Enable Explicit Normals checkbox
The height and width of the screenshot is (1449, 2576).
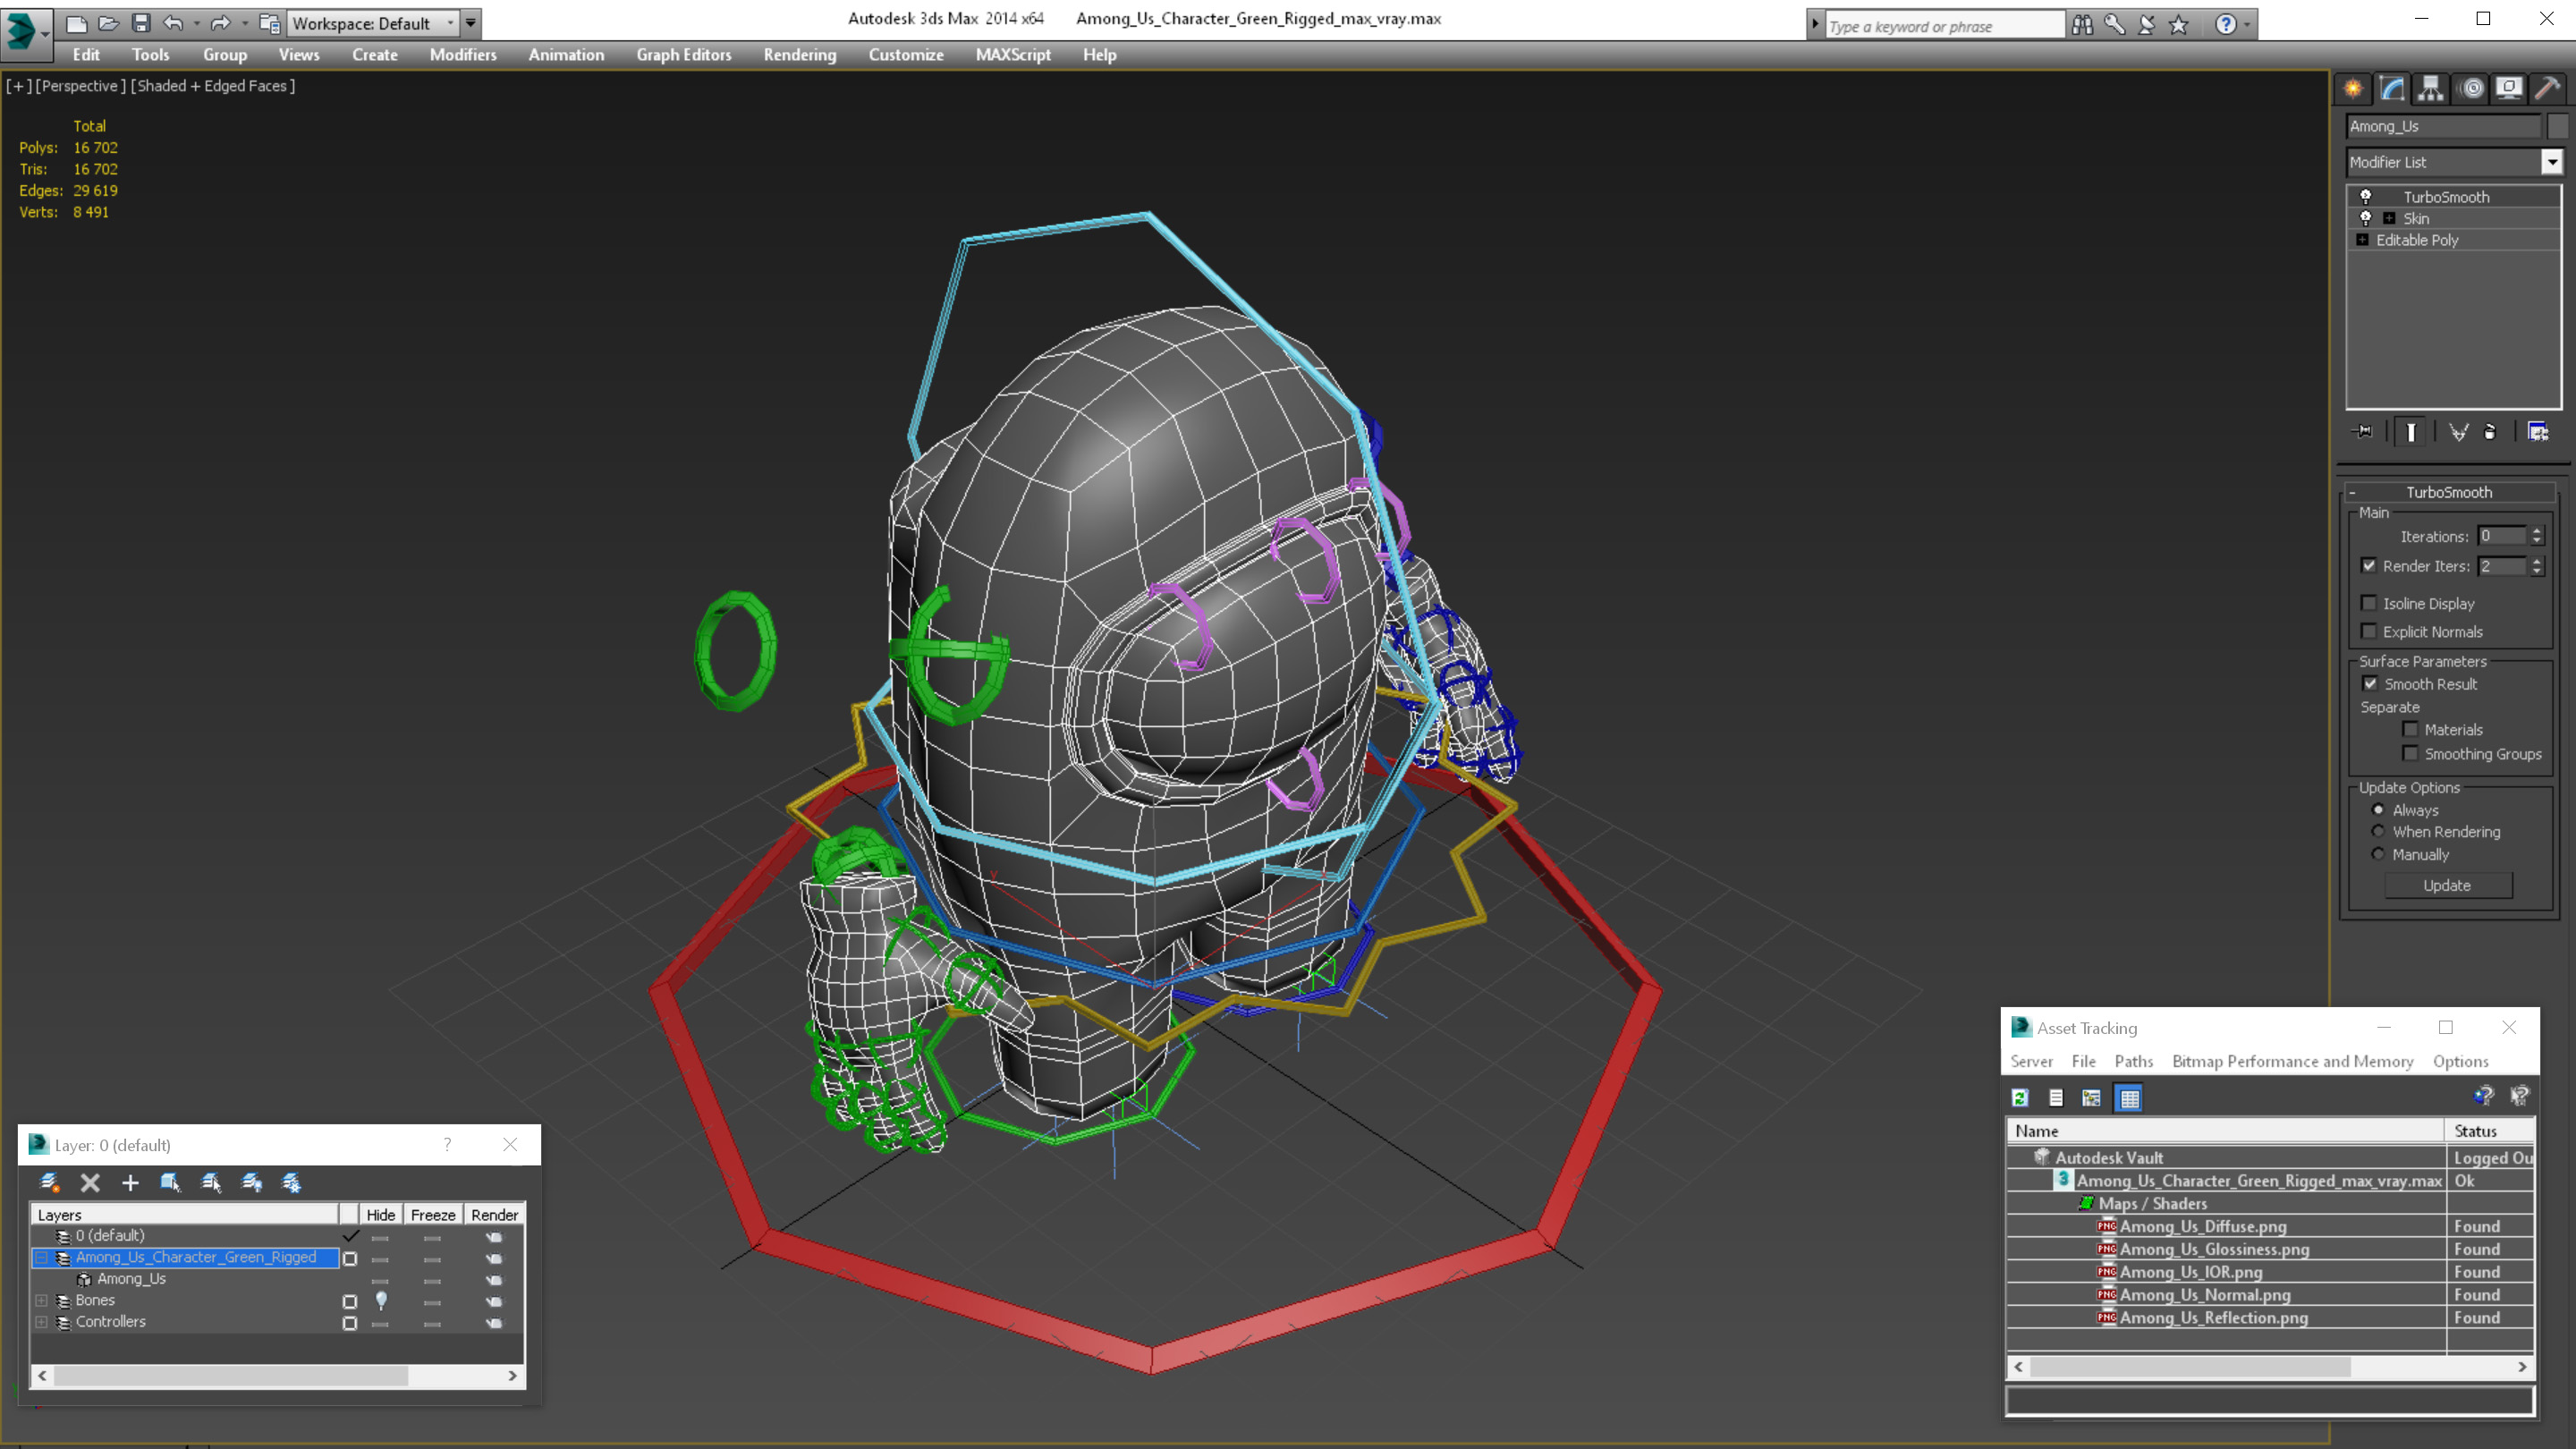2368,631
